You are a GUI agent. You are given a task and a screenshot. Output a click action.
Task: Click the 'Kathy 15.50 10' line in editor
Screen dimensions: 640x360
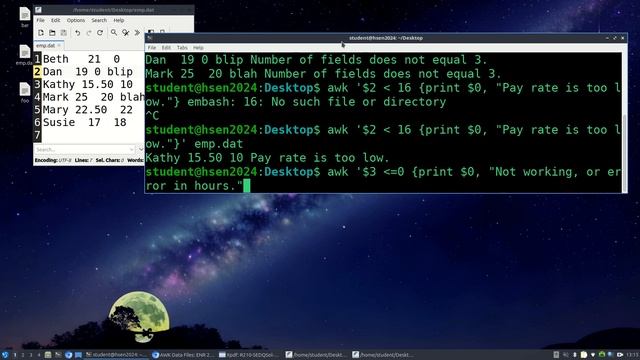[x=88, y=84]
